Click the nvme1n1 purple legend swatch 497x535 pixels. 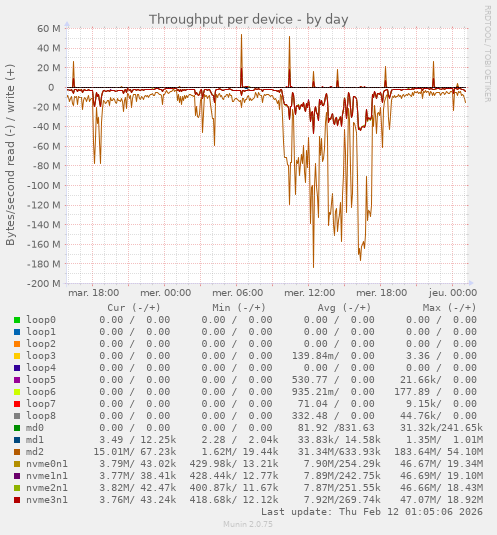tap(17, 476)
